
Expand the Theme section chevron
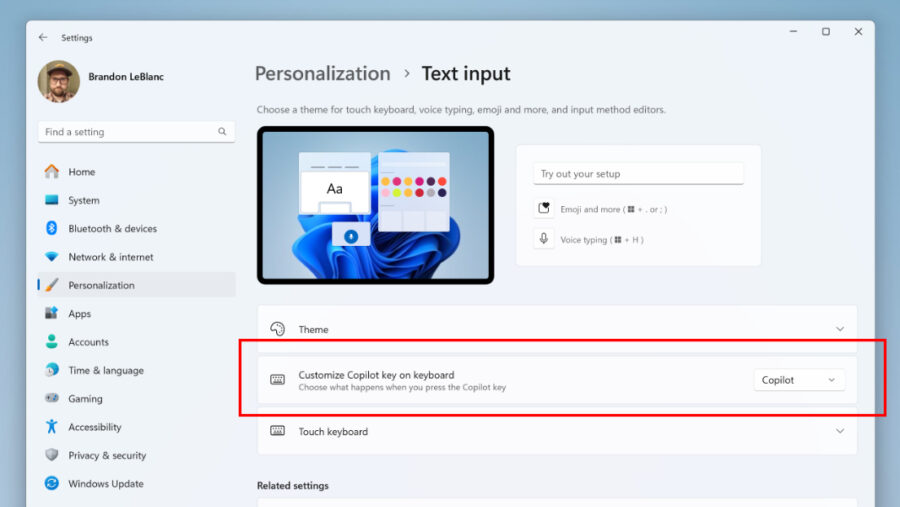(x=840, y=329)
